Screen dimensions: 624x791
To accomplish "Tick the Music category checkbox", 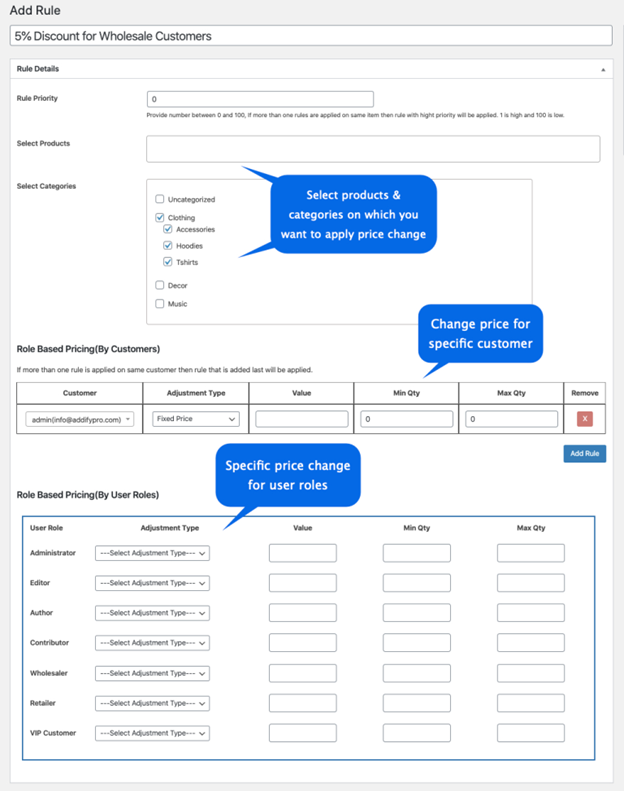I will pos(160,303).
